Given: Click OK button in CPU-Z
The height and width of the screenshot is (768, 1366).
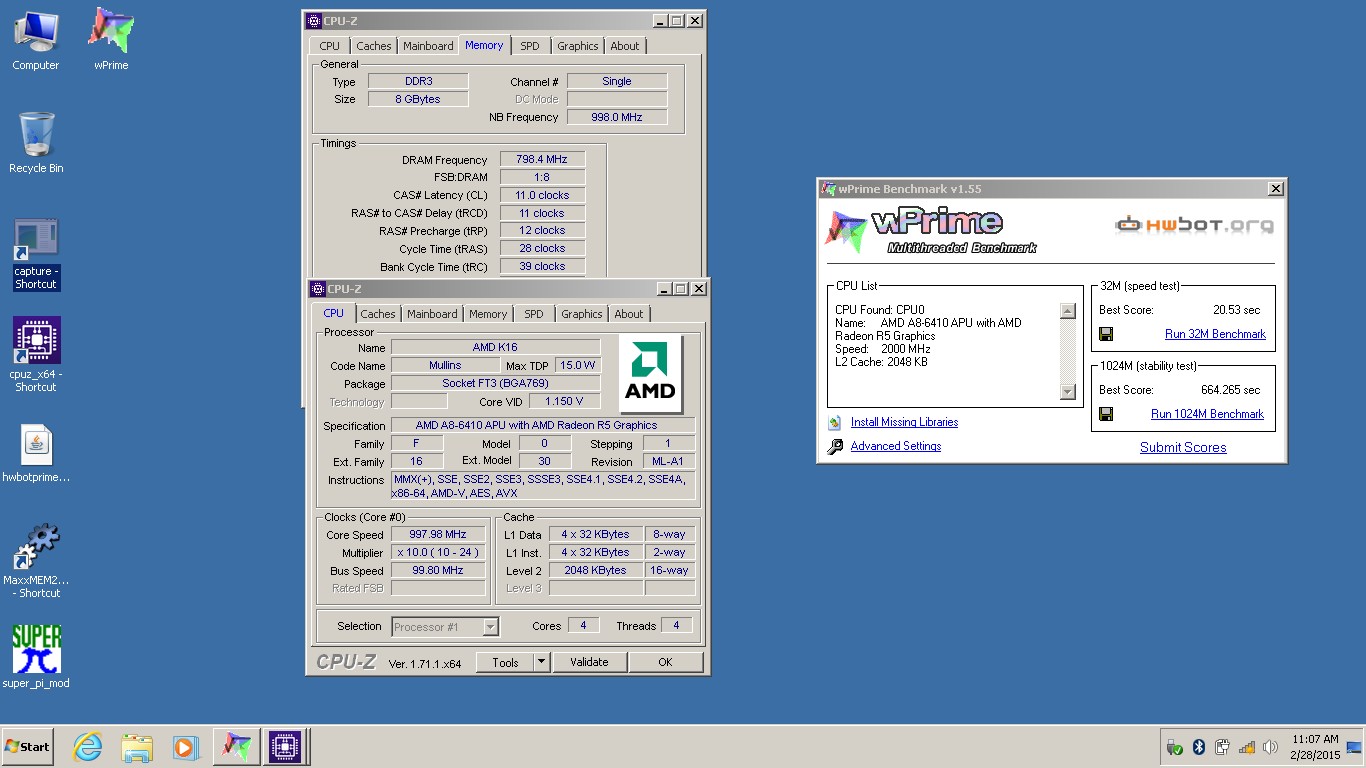Looking at the screenshot, I should pyautogui.click(x=665, y=662).
